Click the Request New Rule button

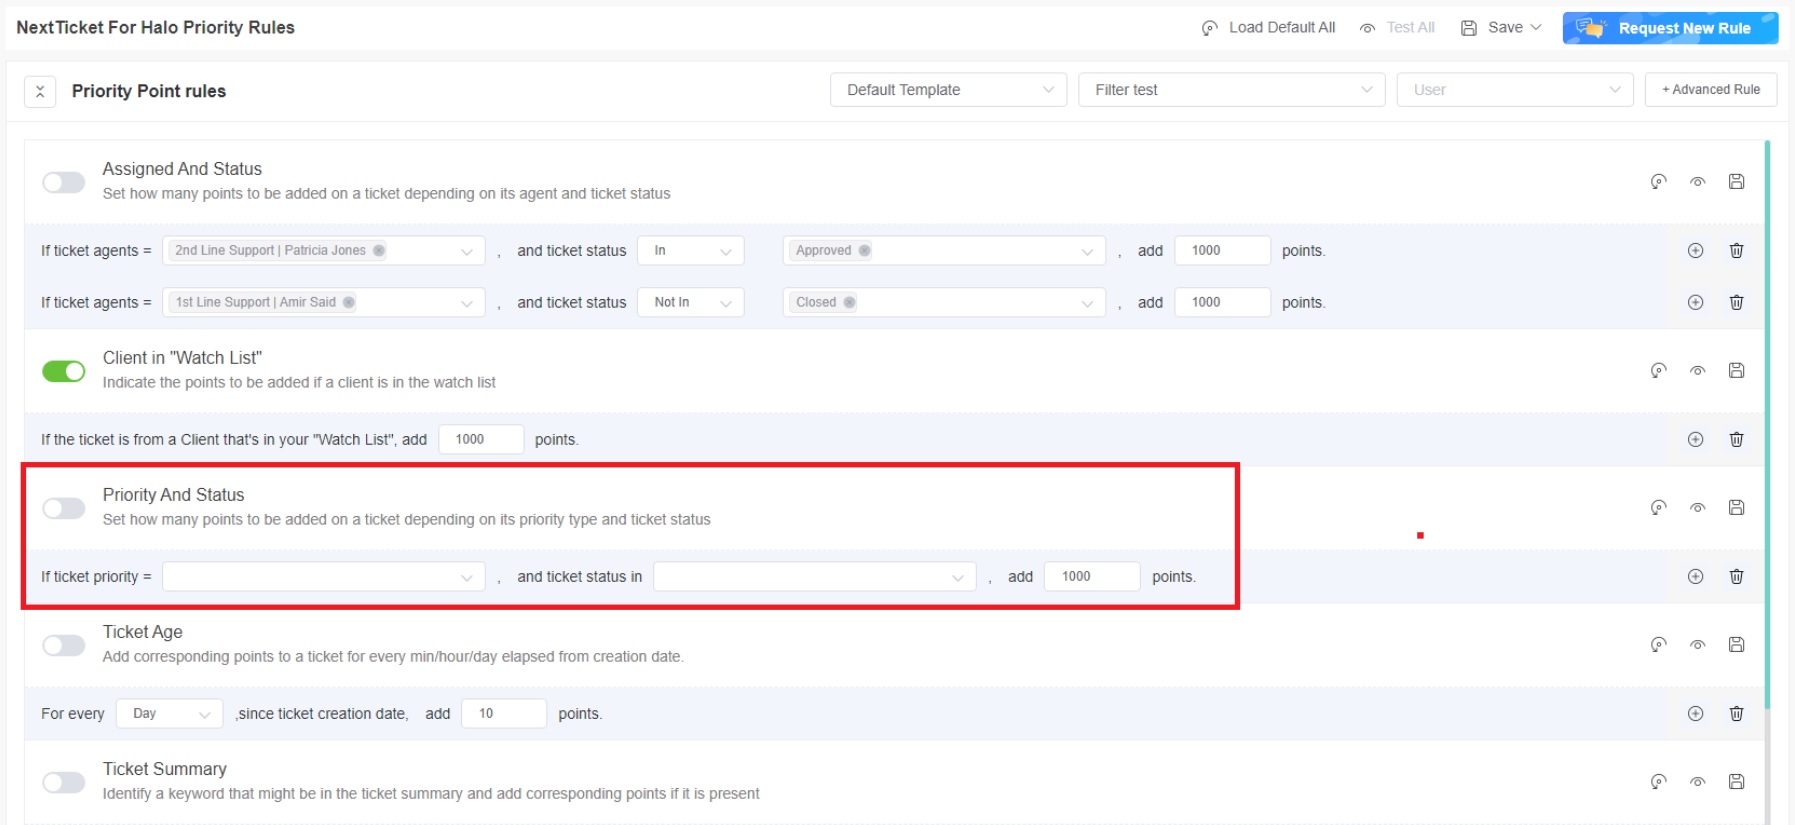click(1670, 28)
